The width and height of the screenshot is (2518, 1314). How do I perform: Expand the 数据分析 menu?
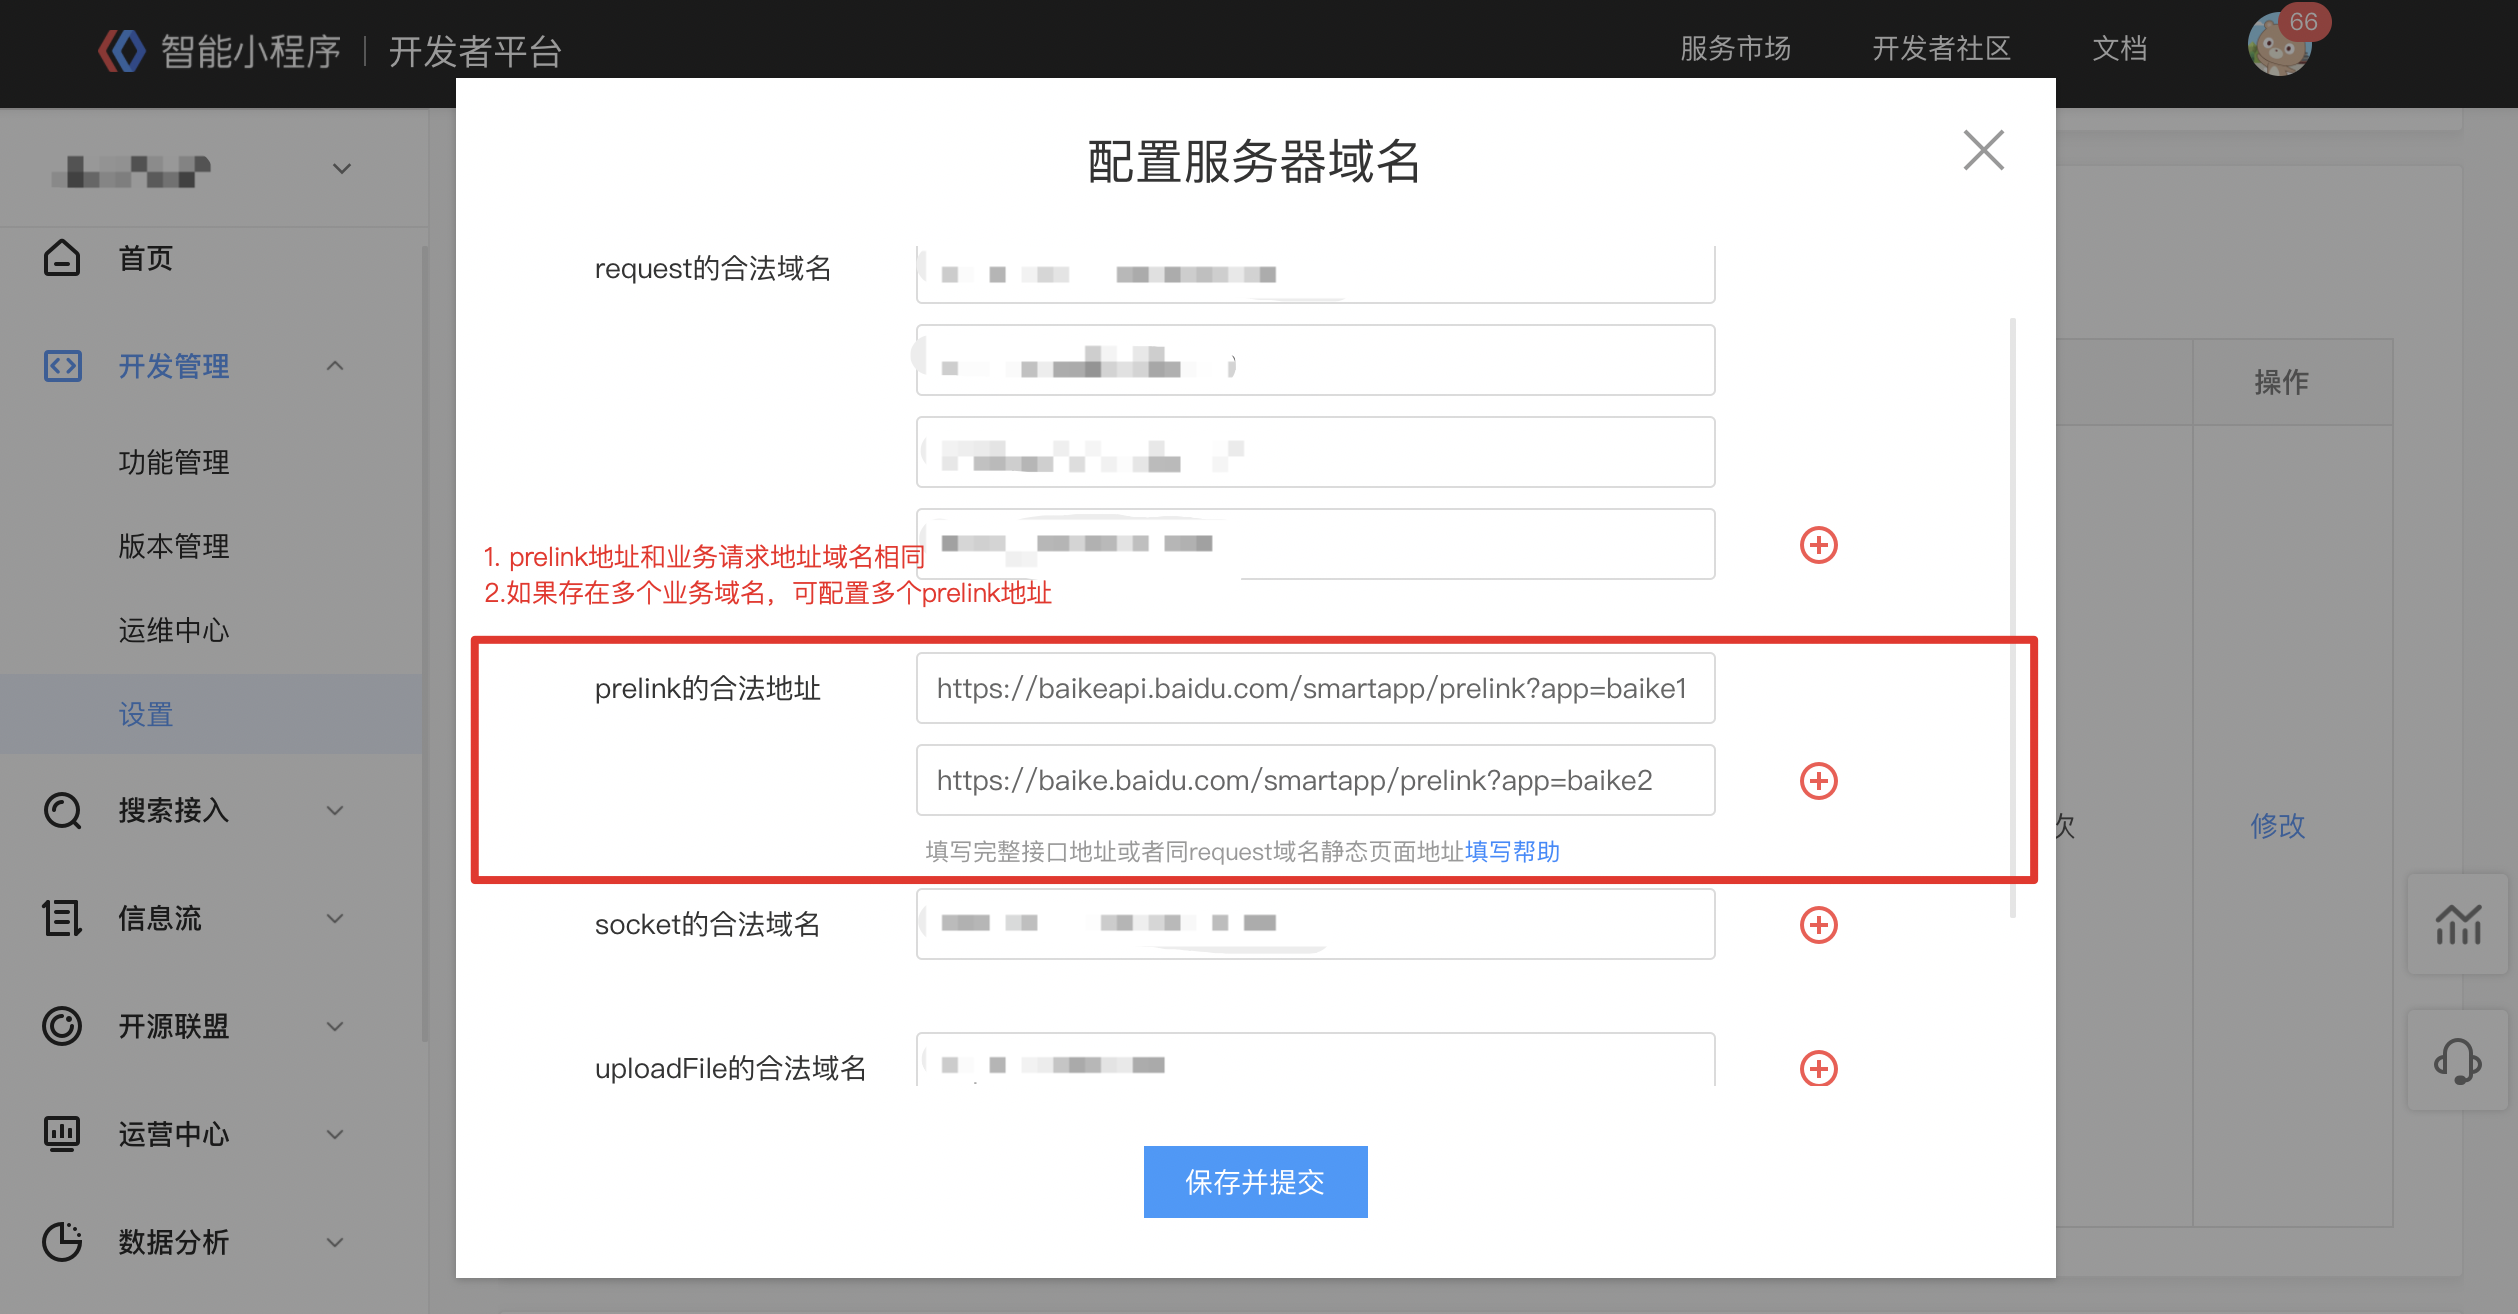(x=334, y=1242)
